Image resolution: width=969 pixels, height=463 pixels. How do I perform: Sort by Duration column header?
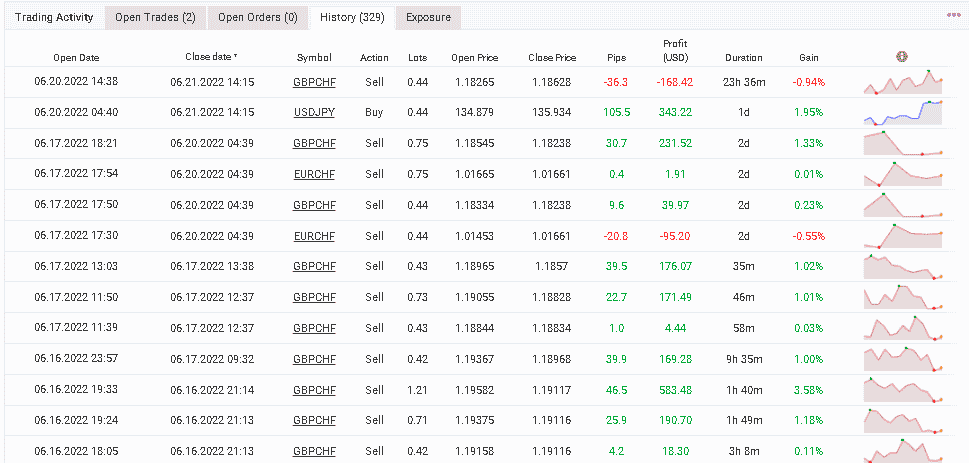pyautogui.click(x=743, y=57)
